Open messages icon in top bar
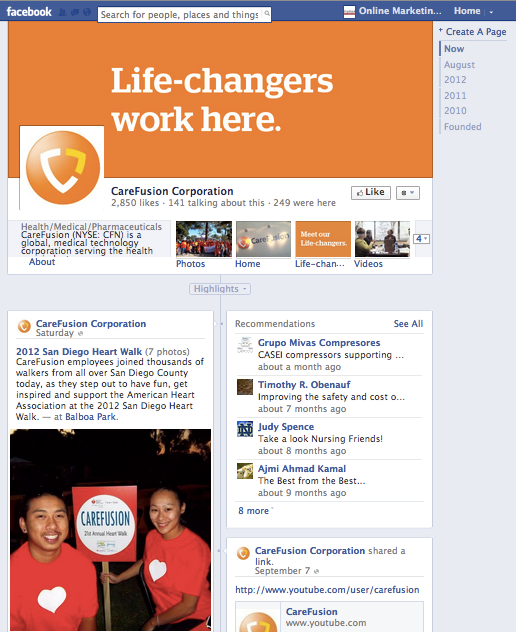 [x=75, y=12]
